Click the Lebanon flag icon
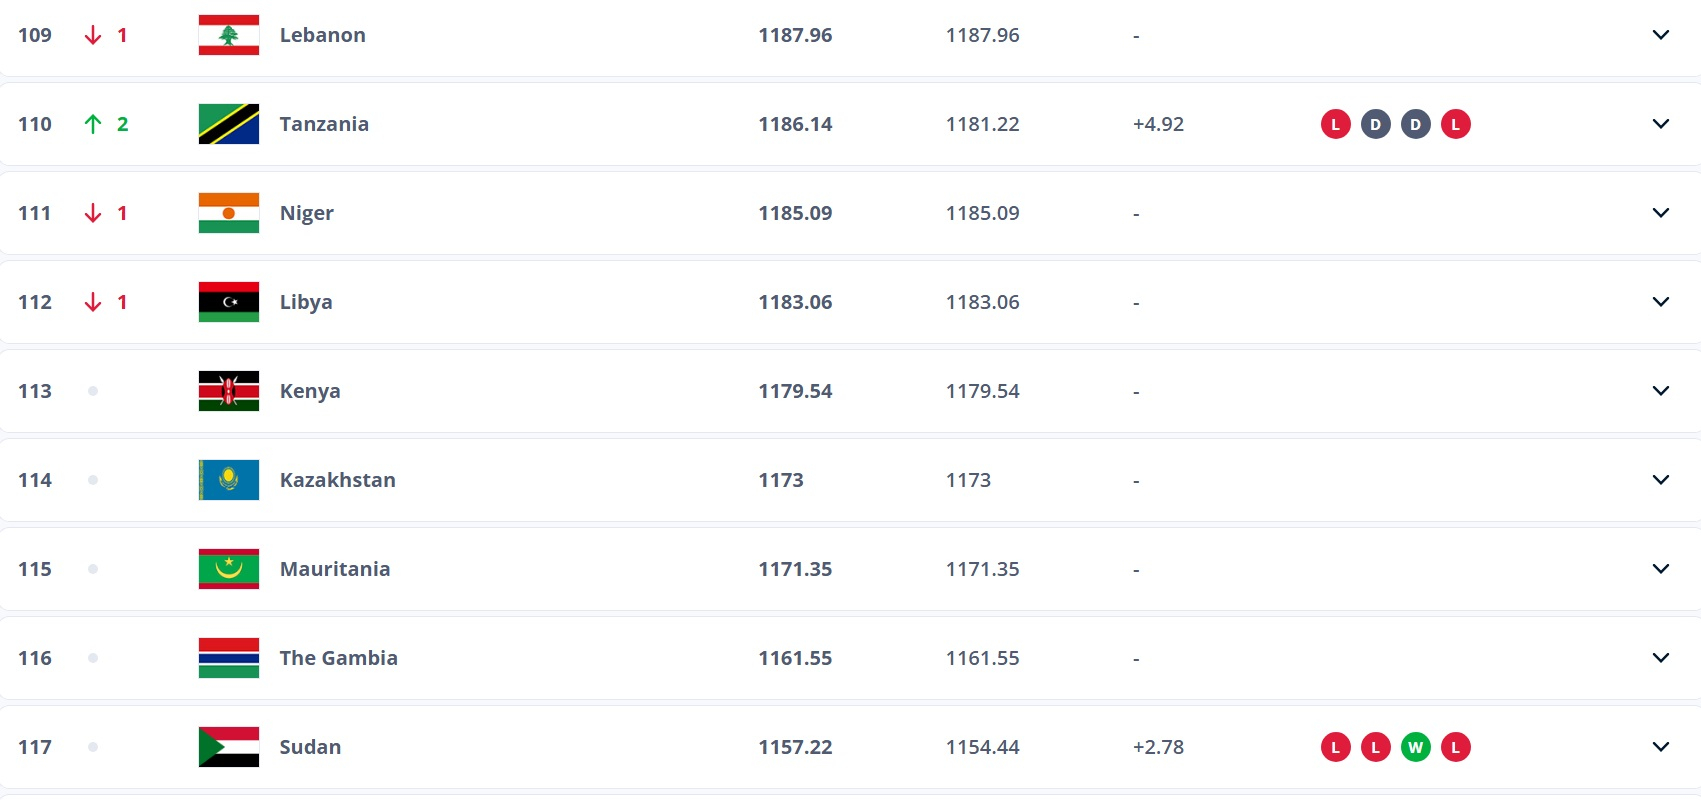Image resolution: width=1701 pixels, height=805 pixels. pos(229,35)
